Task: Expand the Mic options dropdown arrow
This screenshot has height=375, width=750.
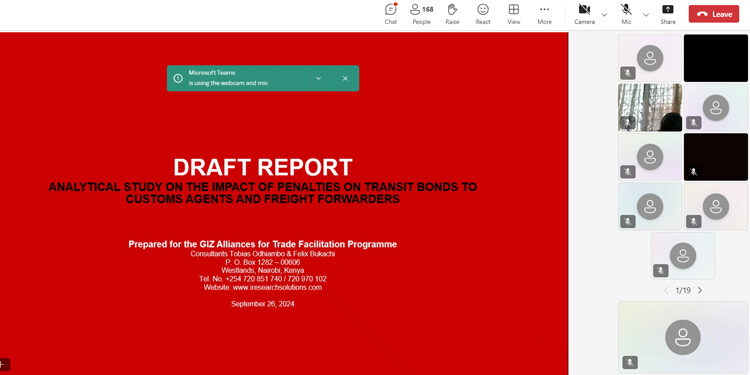Action: tap(646, 15)
